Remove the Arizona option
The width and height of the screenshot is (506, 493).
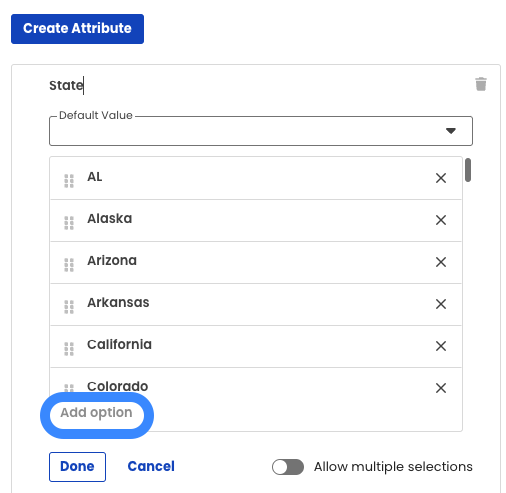[x=441, y=262]
